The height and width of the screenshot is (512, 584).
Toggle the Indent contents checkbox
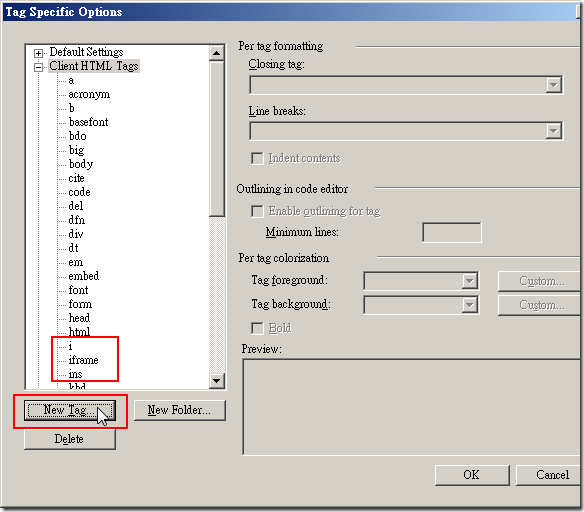[257, 158]
